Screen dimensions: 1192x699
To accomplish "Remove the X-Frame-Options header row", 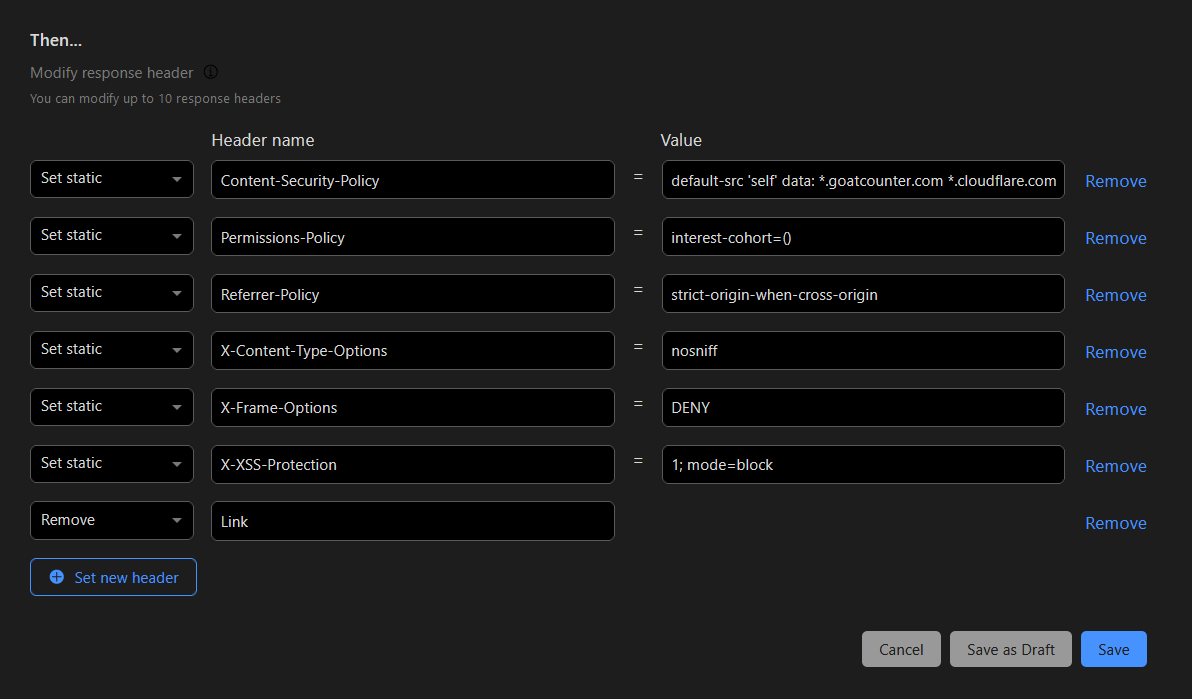I will [1115, 409].
